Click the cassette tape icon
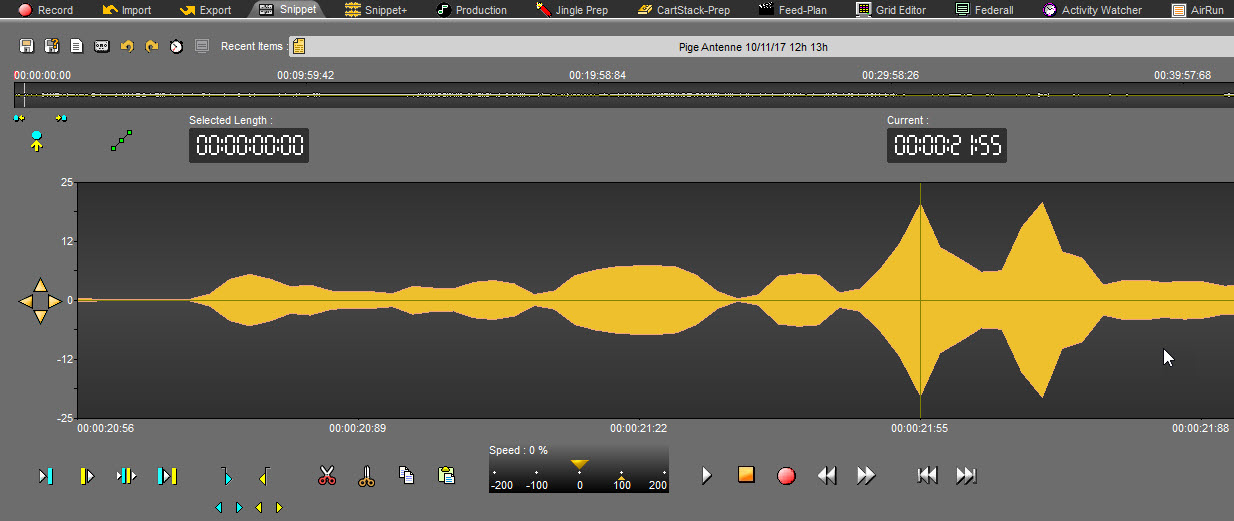The width and height of the screenshot is (1234, 521). (x=102, y=47)
